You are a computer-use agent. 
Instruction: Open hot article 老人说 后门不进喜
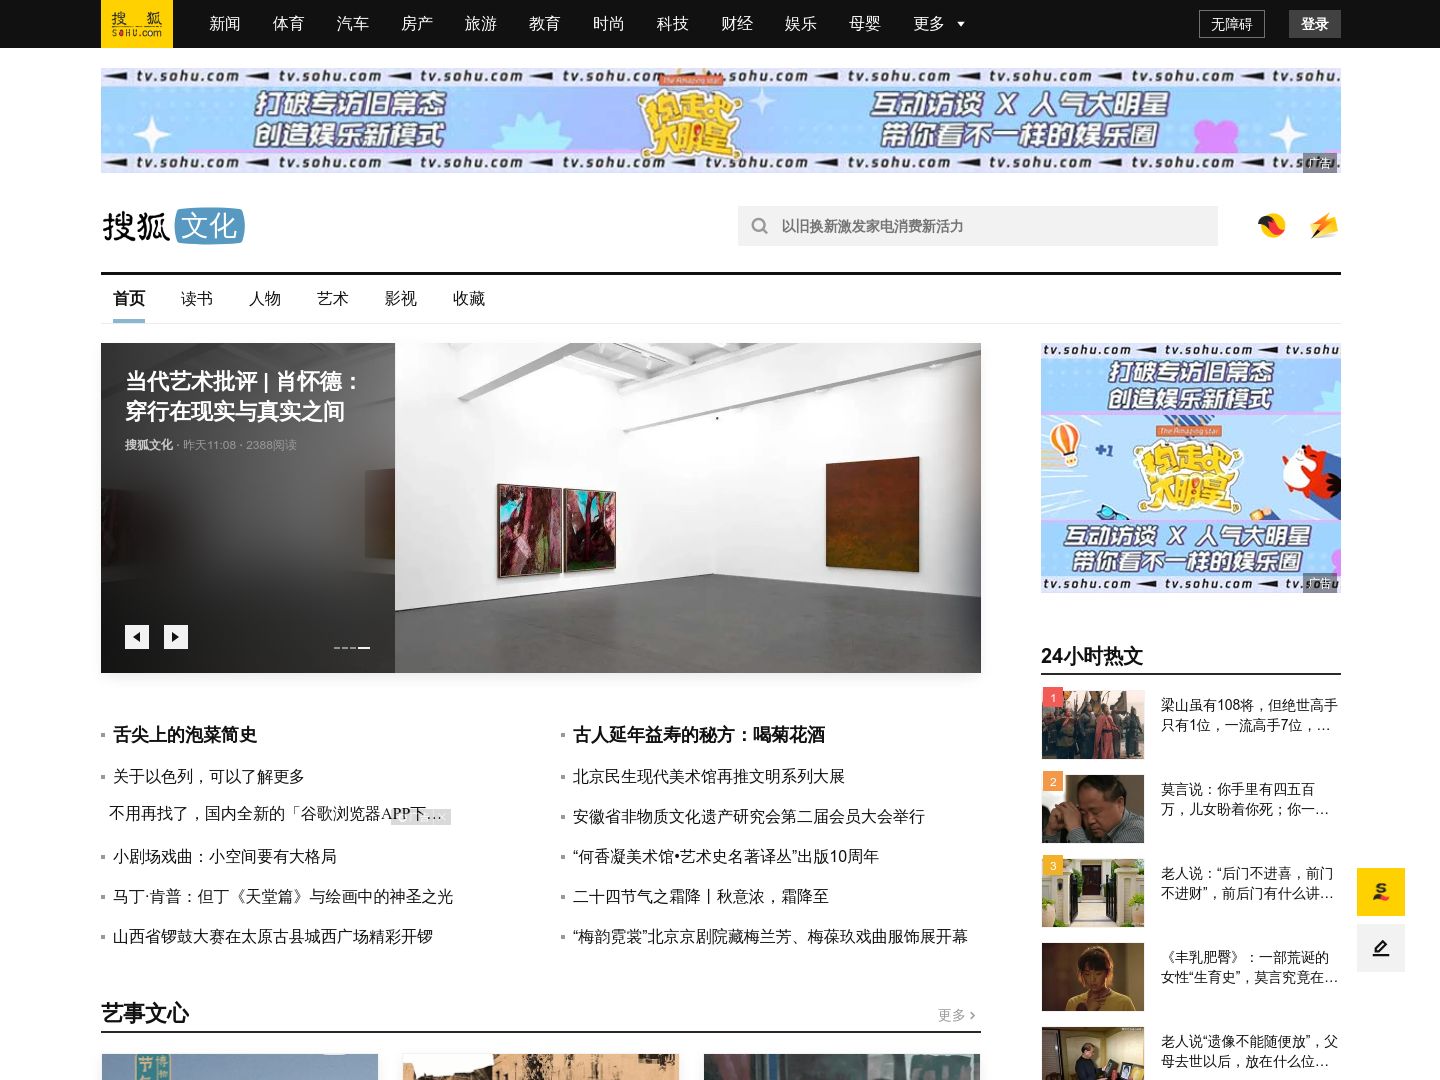click(1247, 883)
